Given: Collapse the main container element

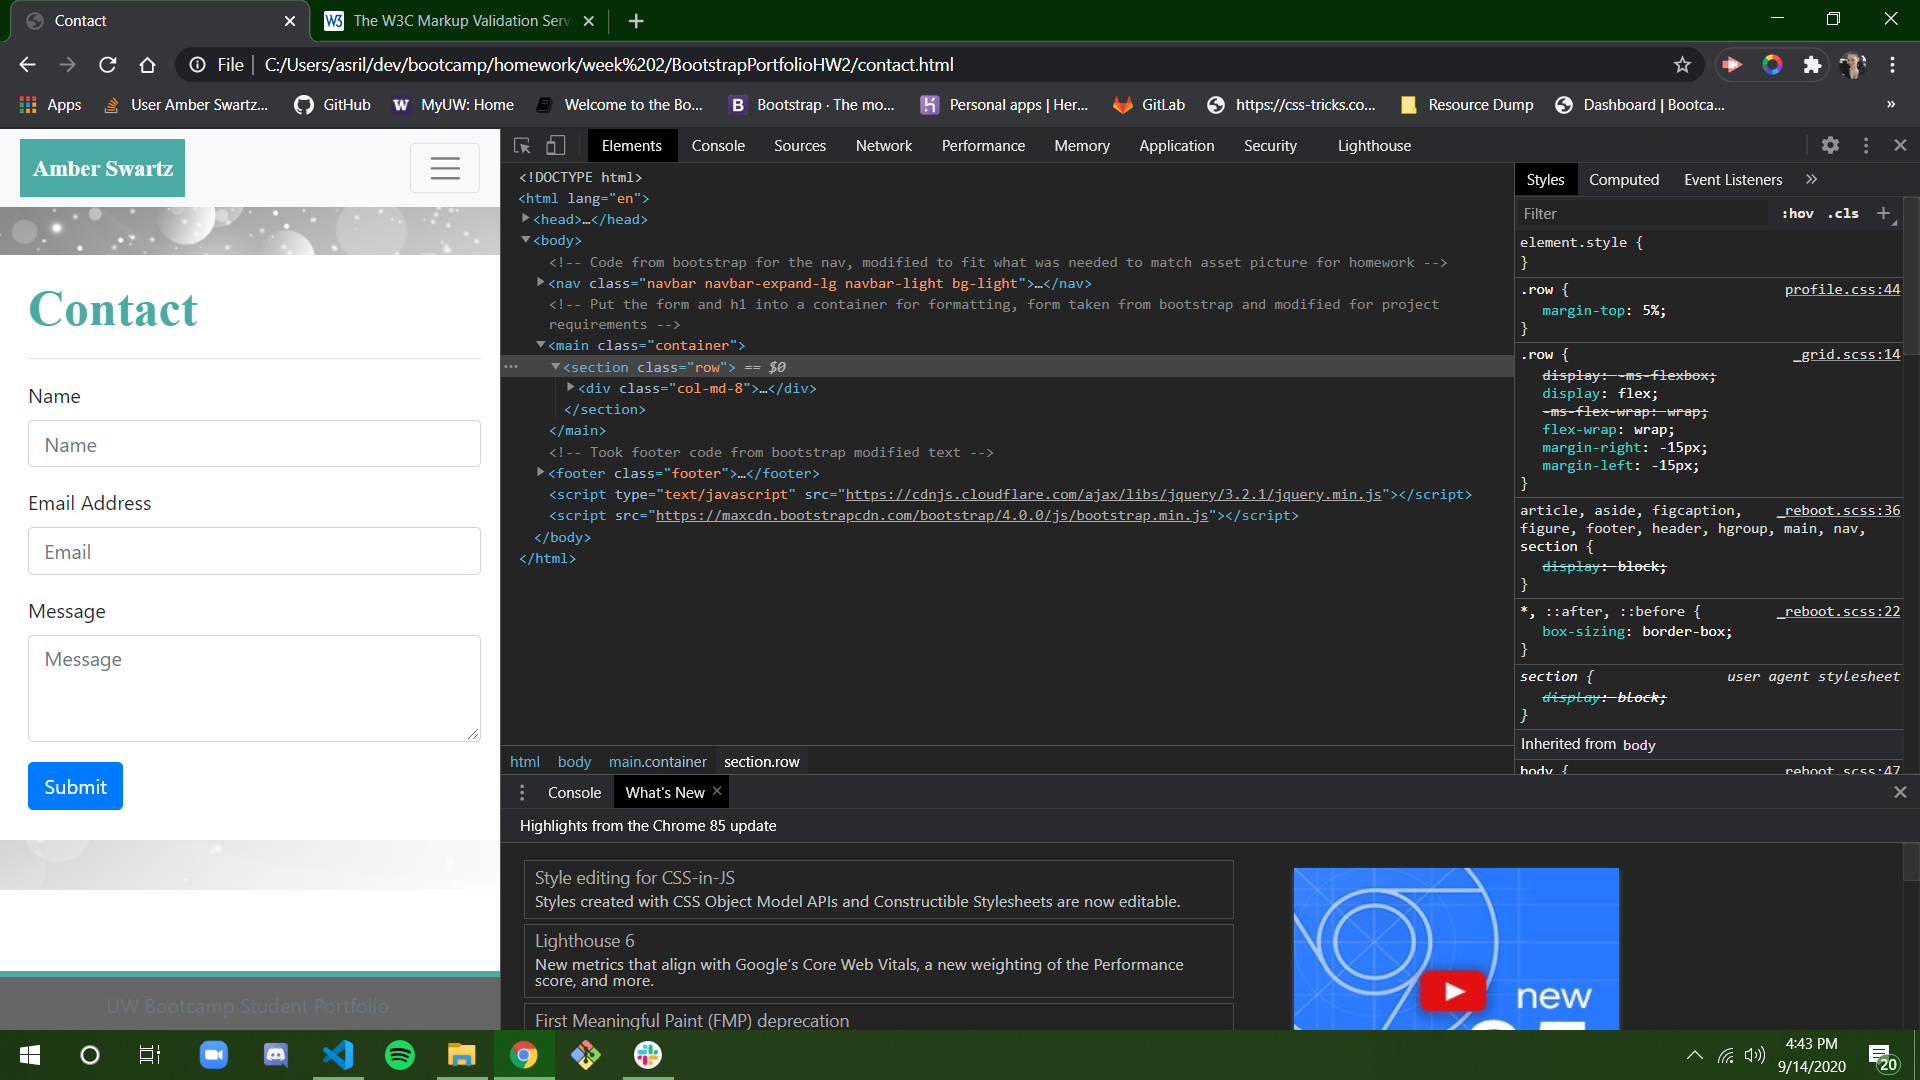Looking at the screenshot, I should pyautogui.click(x=541, y=345).
